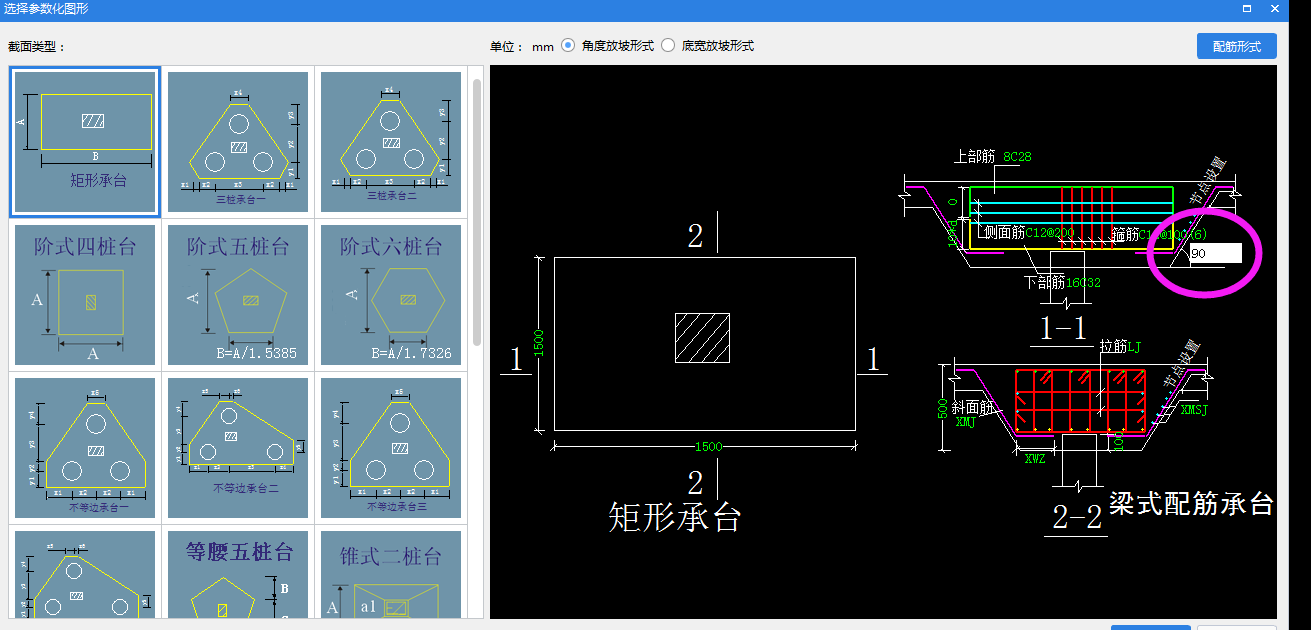Edit the 100 dimension in section 2-2
The height and width of the screenshot is (630, 1311).
coord(1119,443)
